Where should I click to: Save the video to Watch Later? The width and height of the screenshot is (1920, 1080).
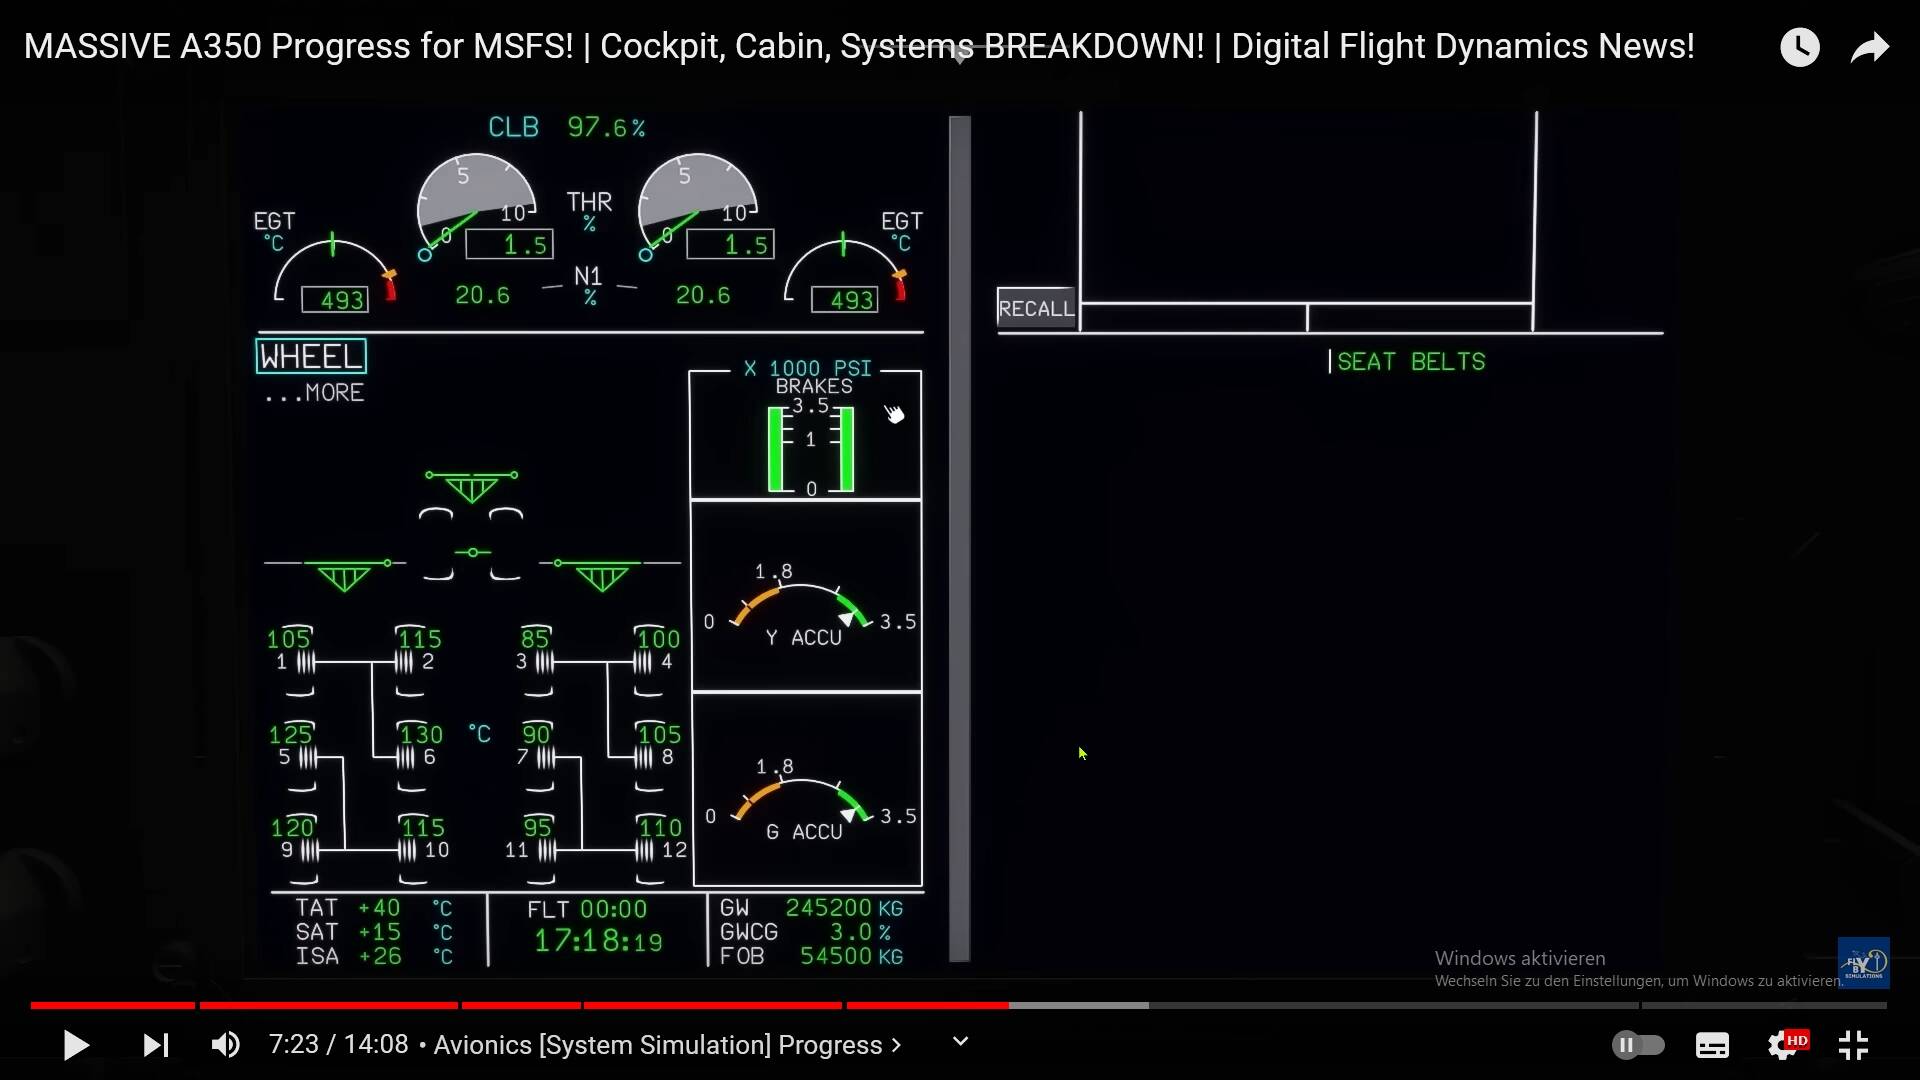pyautogui.click(x=1800, y=46)
